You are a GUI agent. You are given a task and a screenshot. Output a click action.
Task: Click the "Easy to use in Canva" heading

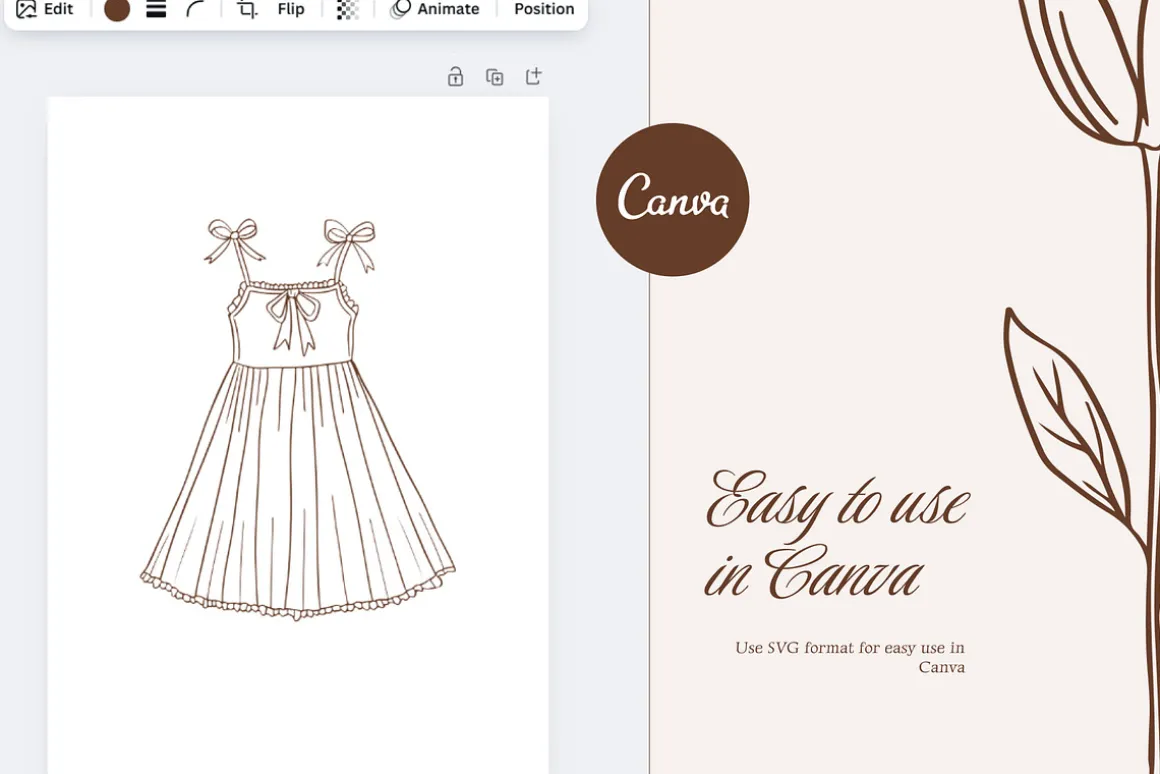pyautogui.click(x=837, y=534)
